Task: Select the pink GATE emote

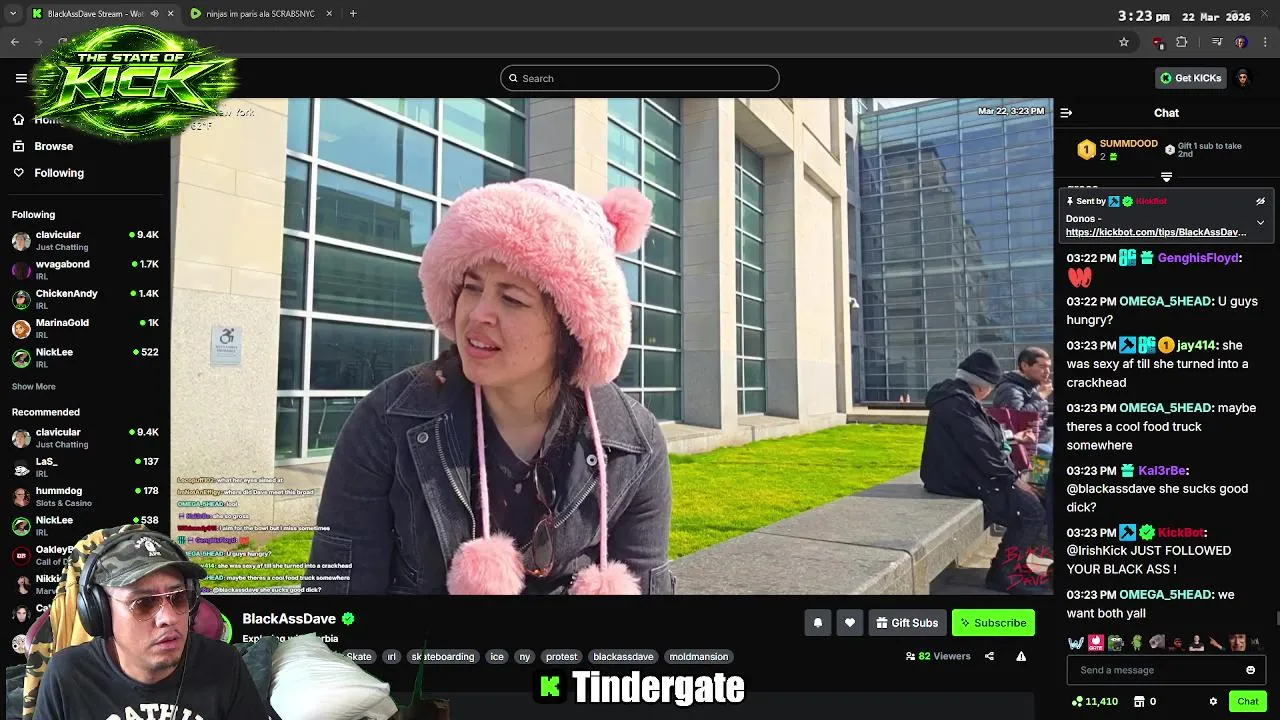Action: pyautogui.click(x=1095, y=643)
